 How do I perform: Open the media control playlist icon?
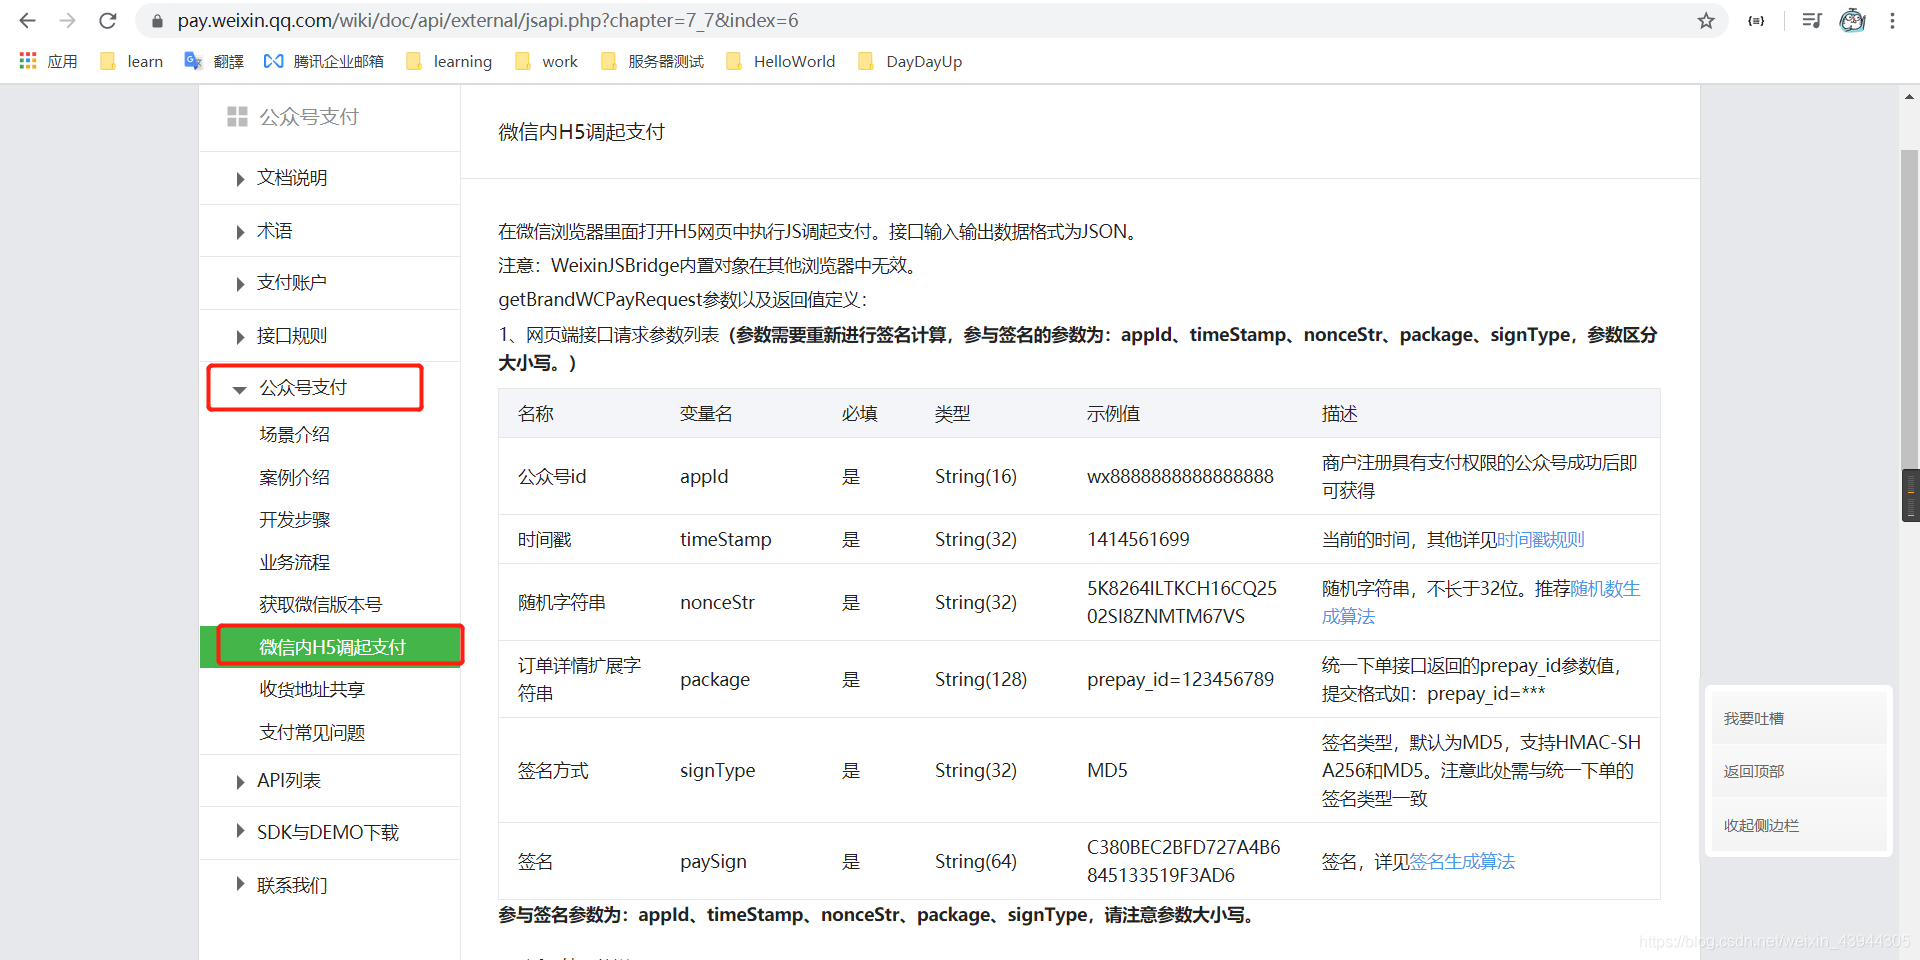tap(1812, 20)
